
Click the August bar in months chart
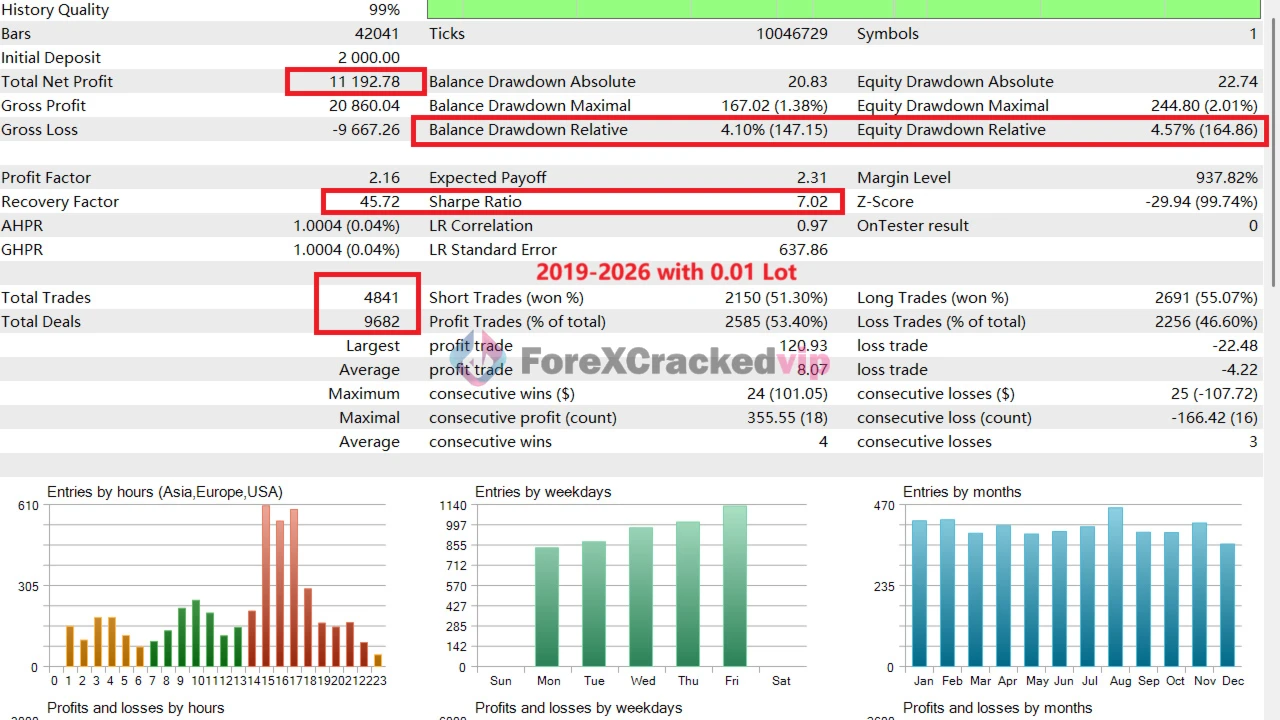click(x=1115, y=587)
